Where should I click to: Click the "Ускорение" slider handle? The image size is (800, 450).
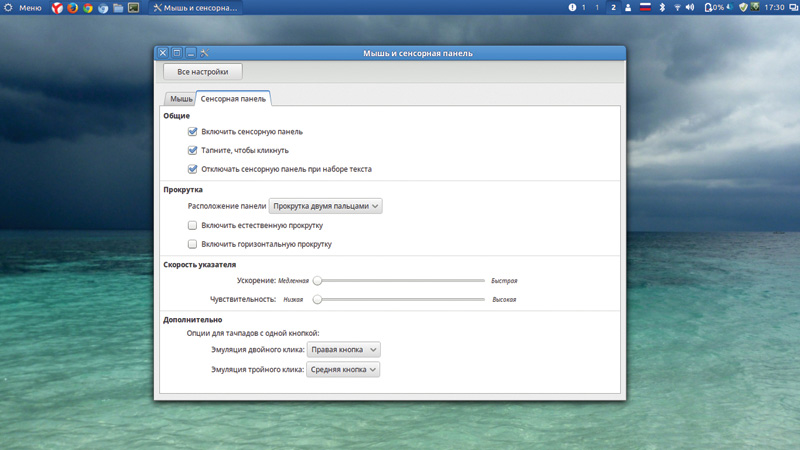pos(317,281)
